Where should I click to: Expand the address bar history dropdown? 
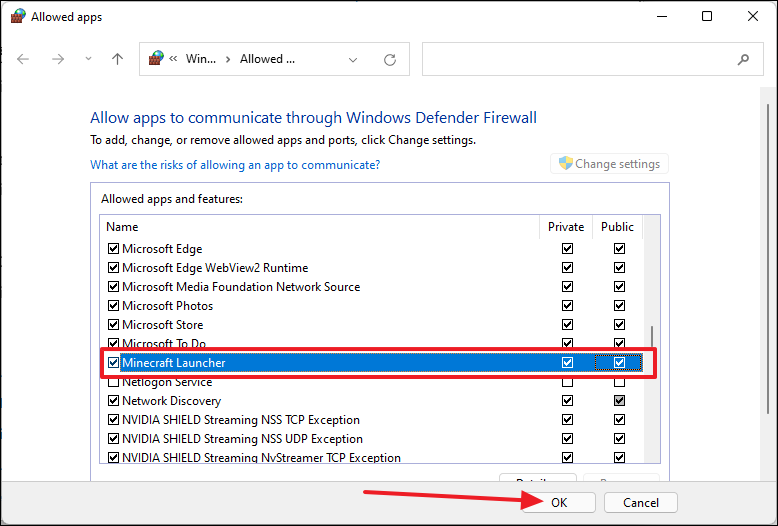353,59
